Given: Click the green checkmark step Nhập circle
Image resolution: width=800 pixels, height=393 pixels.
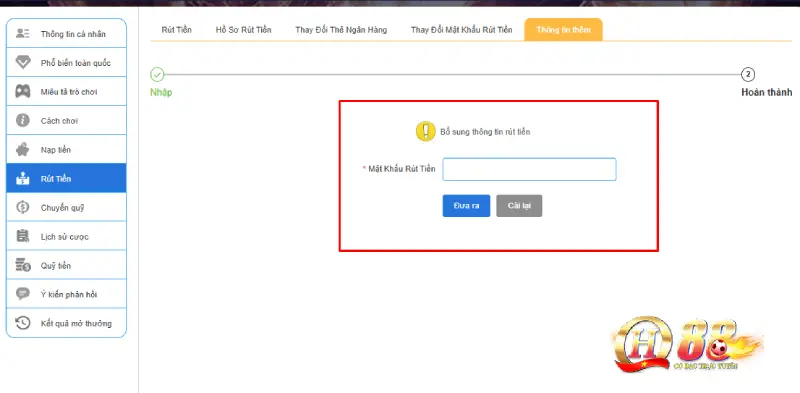Looking at the screenshot, I should click(x=157, y=75).
